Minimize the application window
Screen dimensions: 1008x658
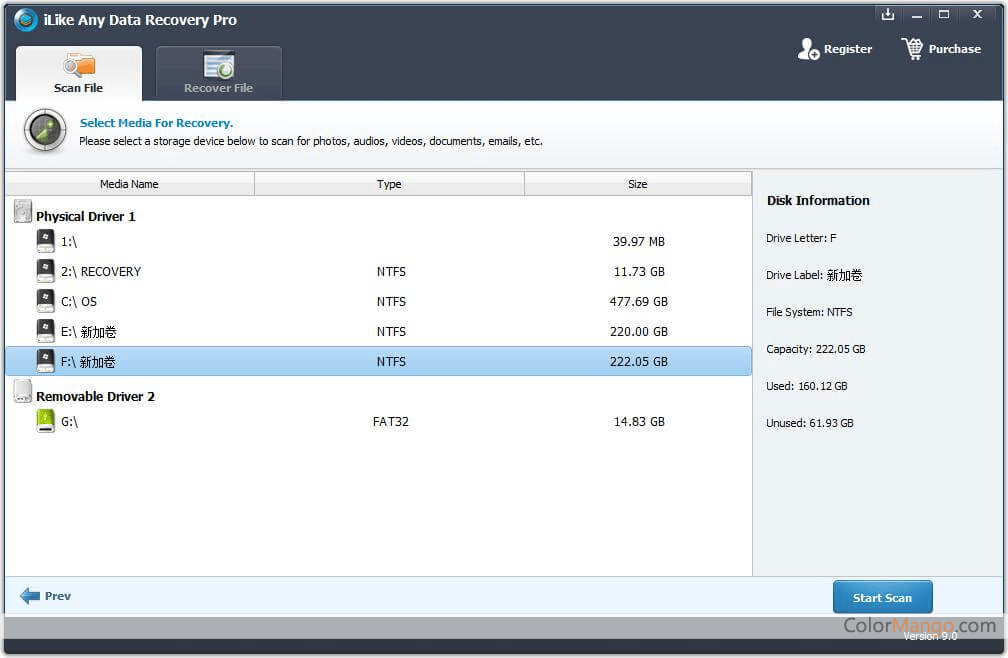[917, 14]
